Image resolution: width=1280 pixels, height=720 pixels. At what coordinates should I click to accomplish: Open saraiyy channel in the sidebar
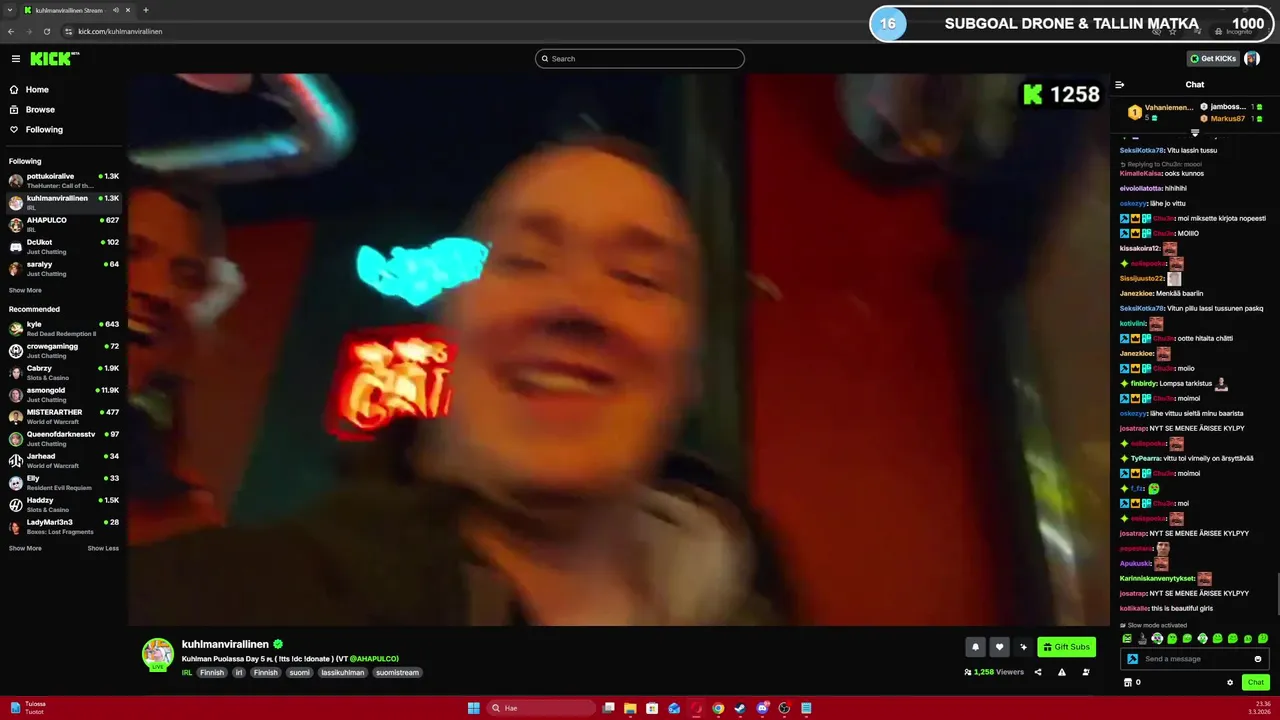pos(63,268)
